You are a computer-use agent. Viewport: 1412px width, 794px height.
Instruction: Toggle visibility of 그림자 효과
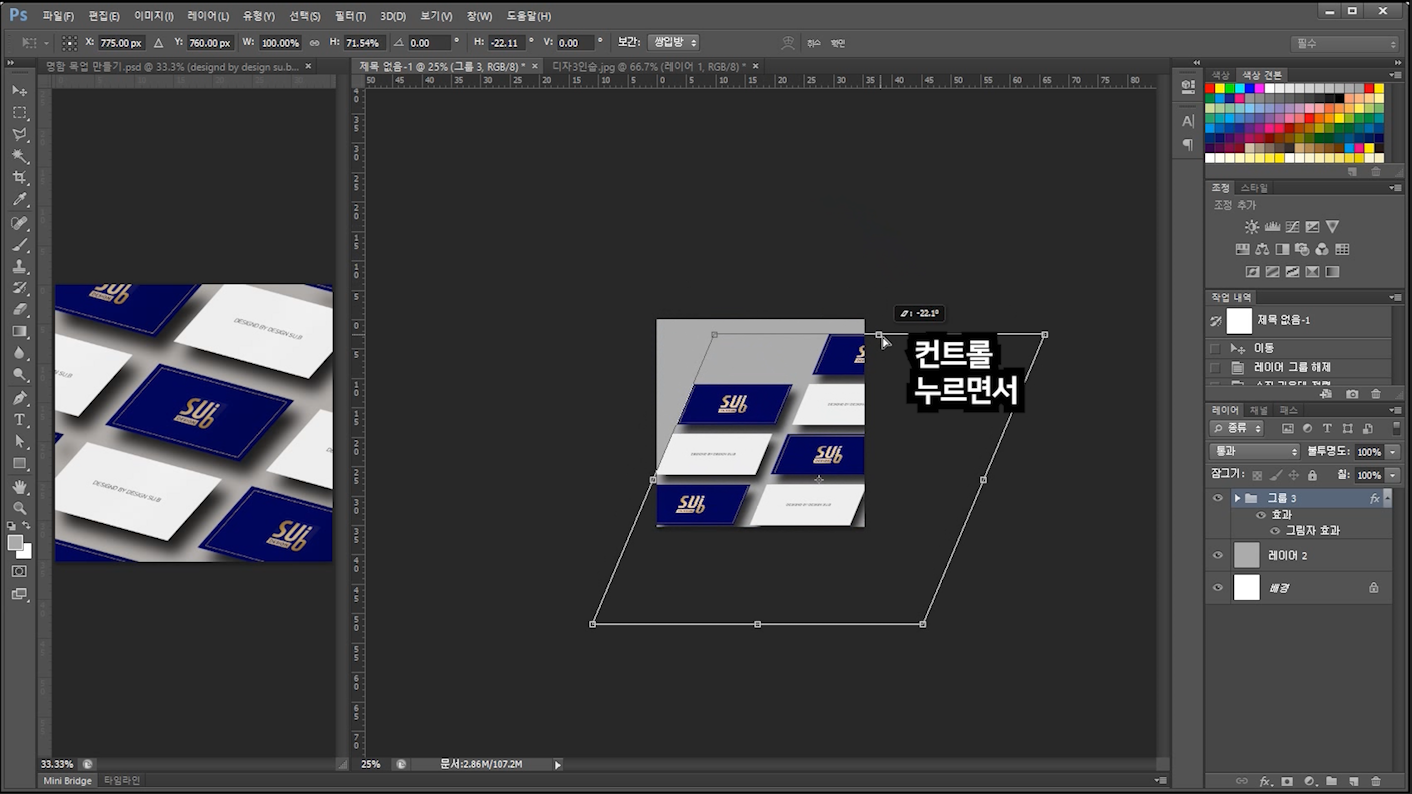1275,531
